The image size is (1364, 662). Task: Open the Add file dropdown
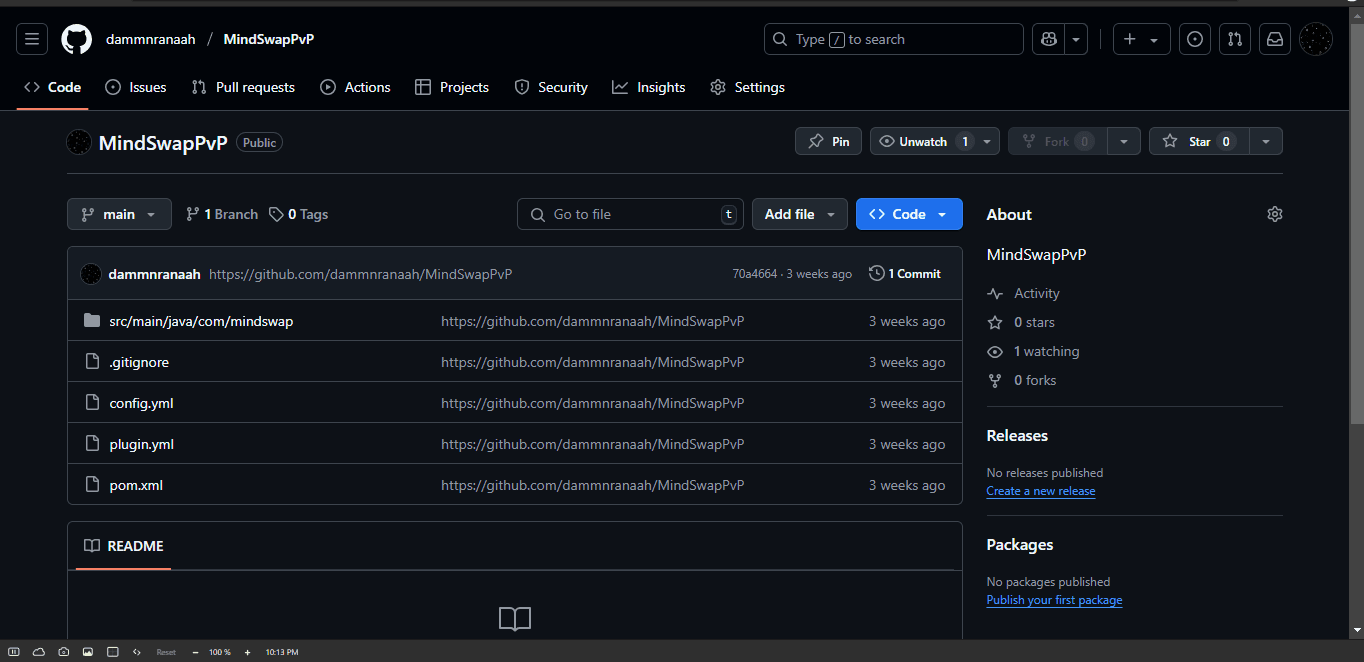800,214
